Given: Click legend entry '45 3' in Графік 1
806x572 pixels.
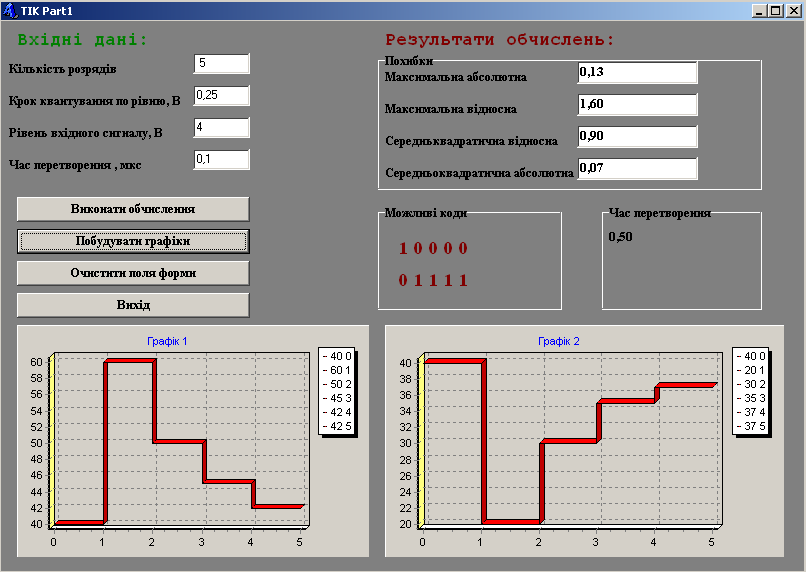Looking at the screenshot, I should click(337, 398).
